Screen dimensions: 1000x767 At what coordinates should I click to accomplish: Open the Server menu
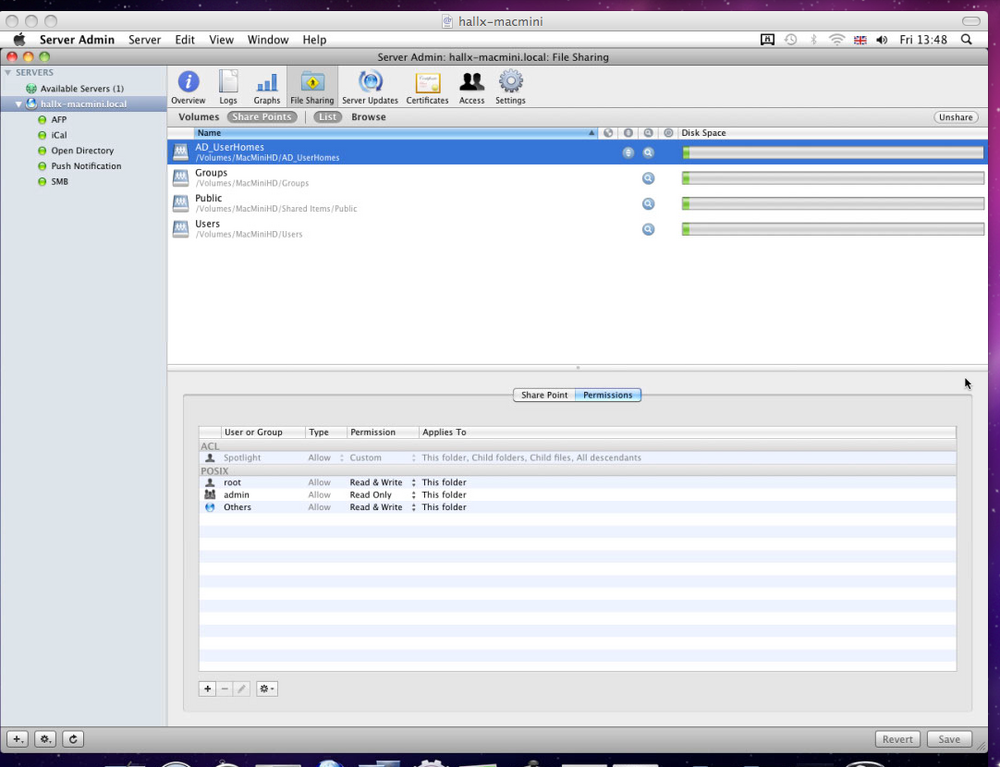click(x=144, y=40)
